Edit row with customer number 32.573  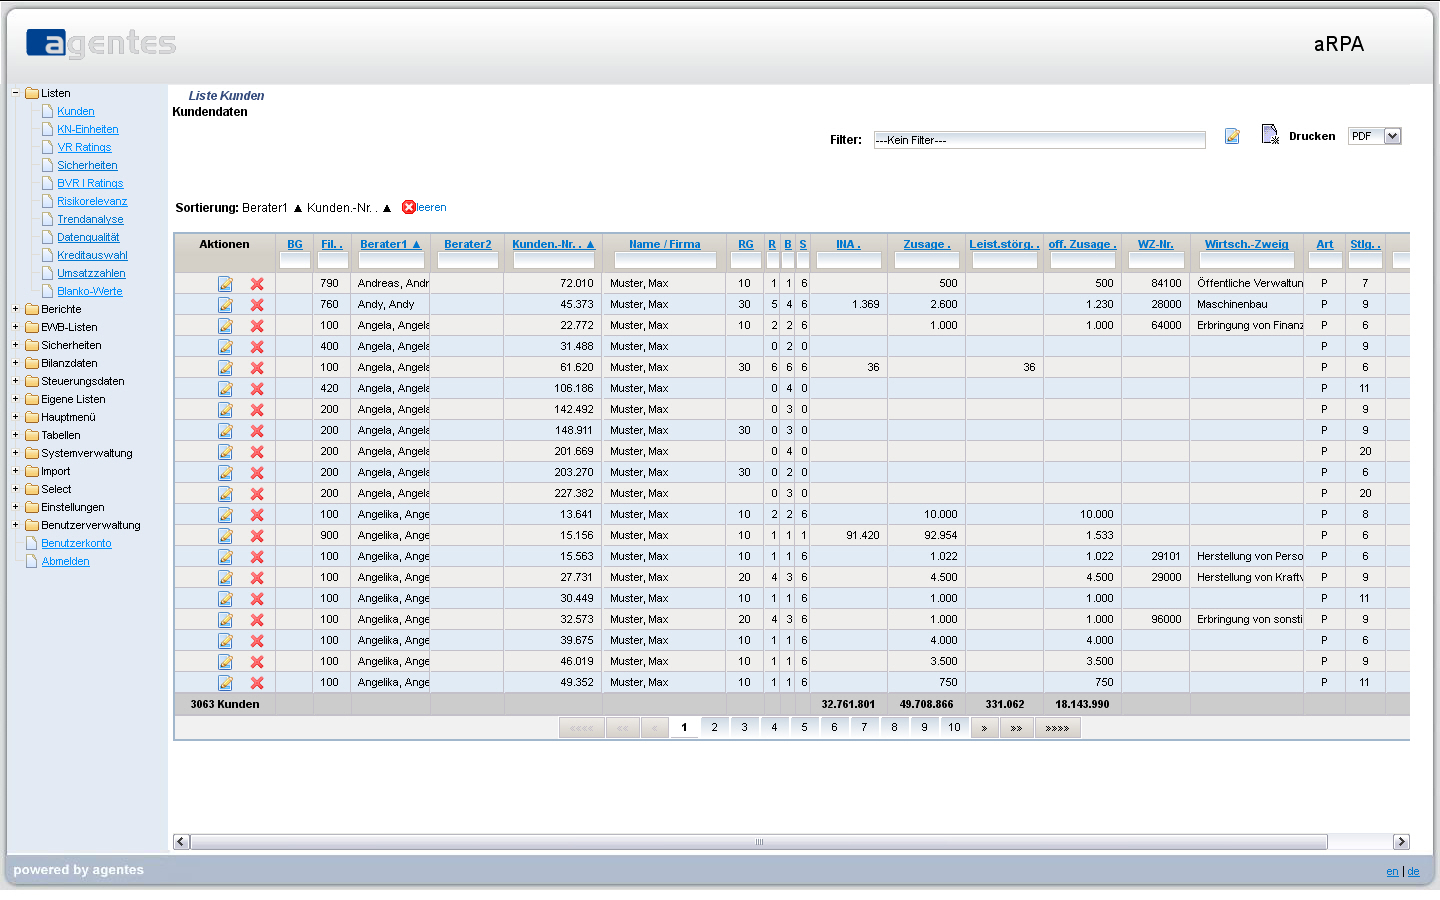225,620
